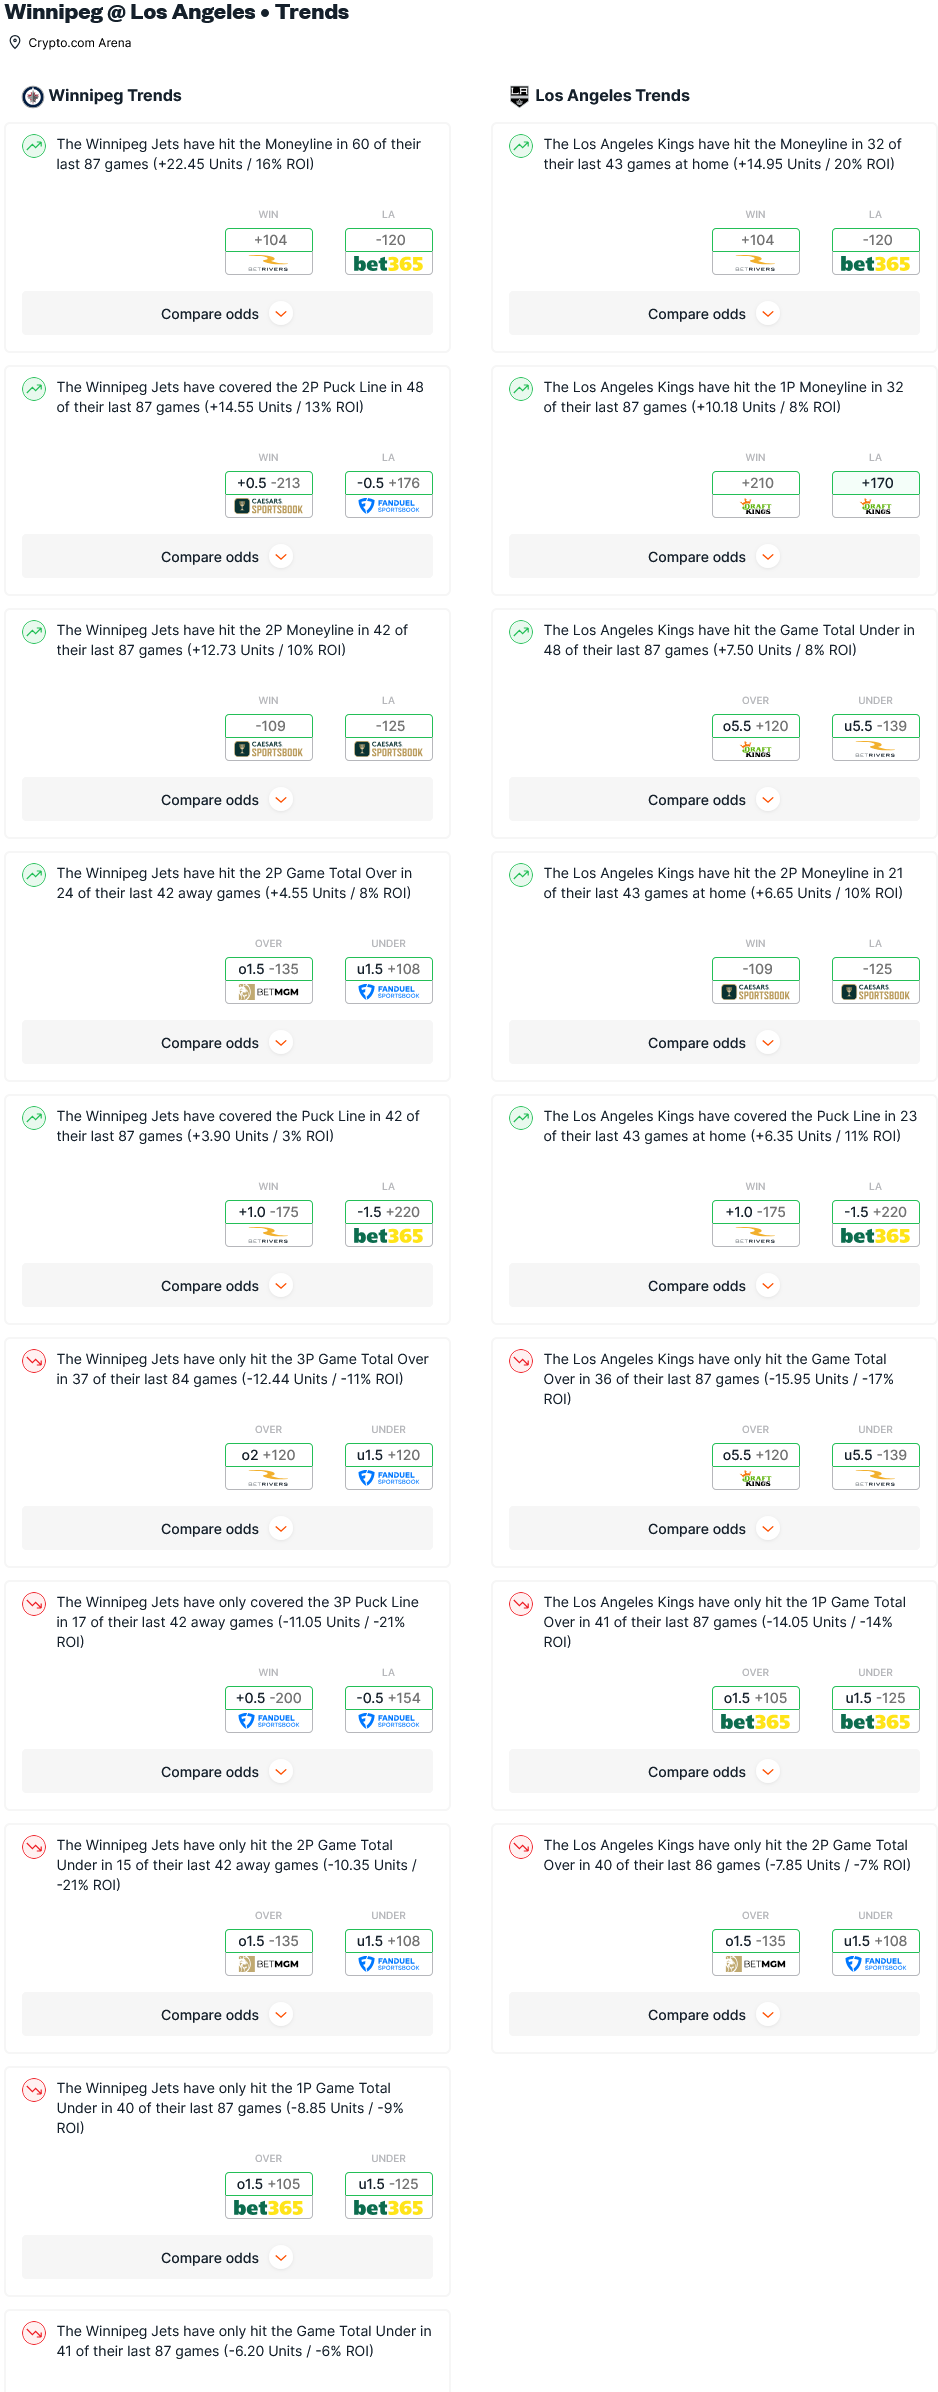Click the Winnipeg Jets logo icon
The height and width of the screenshot is (2392, 938).
click(x=33, y=96)
